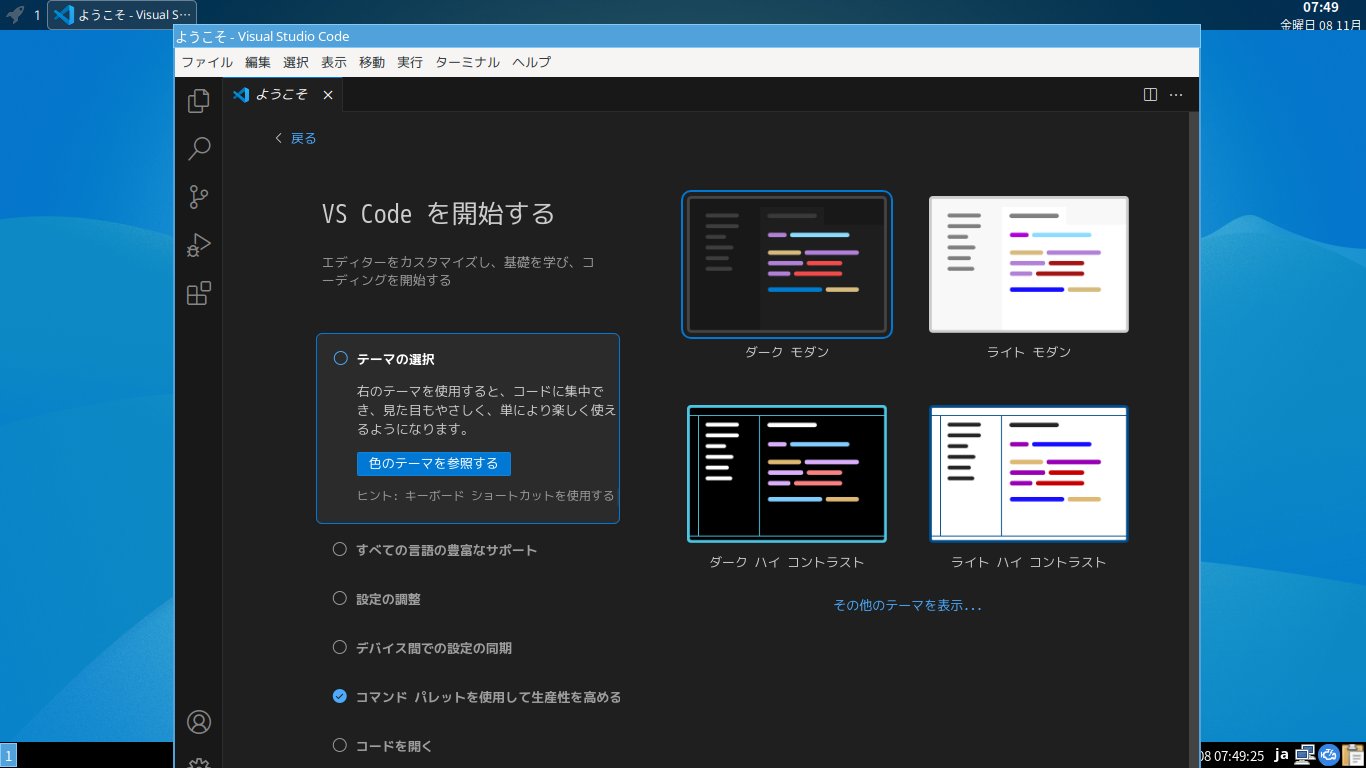
Task: Click the workspace 1 pager at bottom left
Action: pyautogui.click(x=8, y=756)
